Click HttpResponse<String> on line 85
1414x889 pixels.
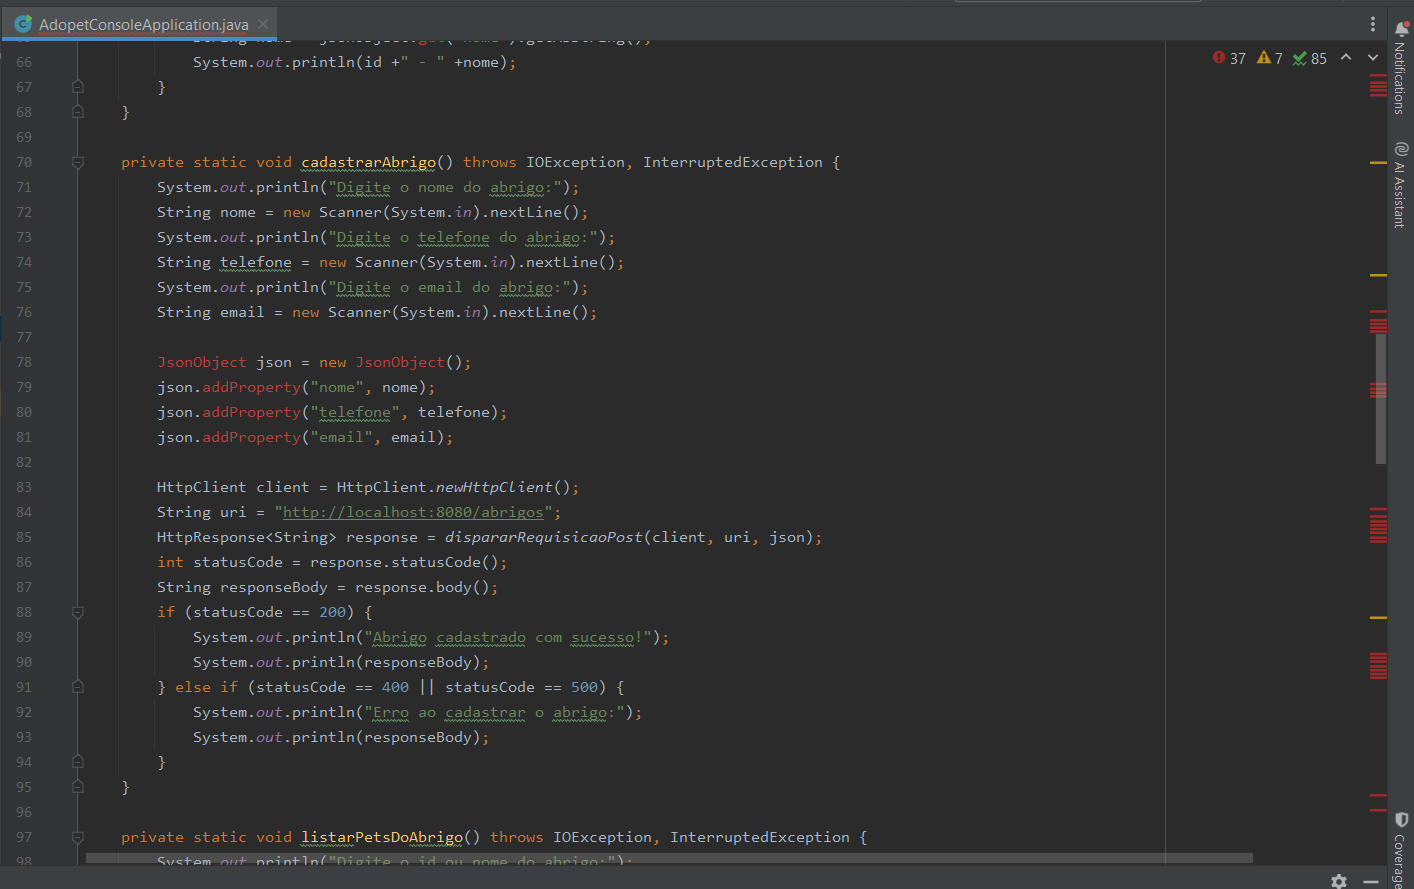click(247, 537)
